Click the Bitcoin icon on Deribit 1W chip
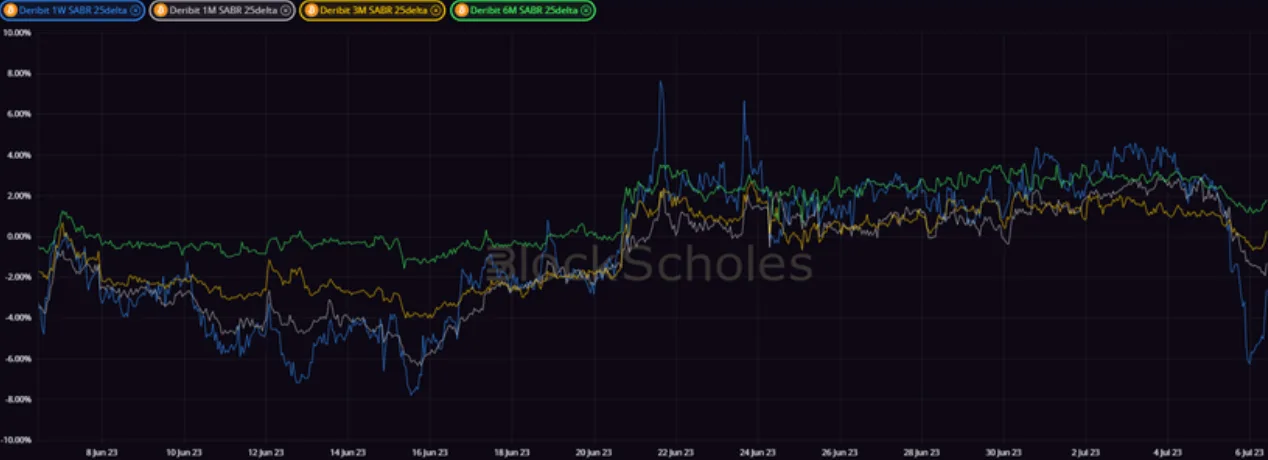The height and width of the screenshot is (460, 1268). tap(11, 10)
